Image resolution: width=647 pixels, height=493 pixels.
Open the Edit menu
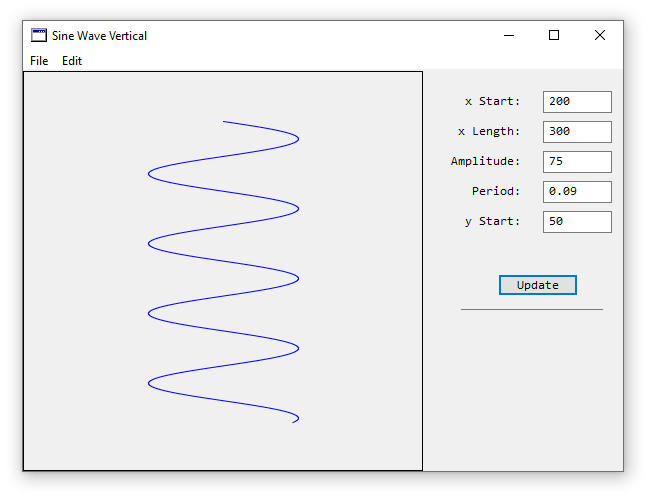[72, 61]
